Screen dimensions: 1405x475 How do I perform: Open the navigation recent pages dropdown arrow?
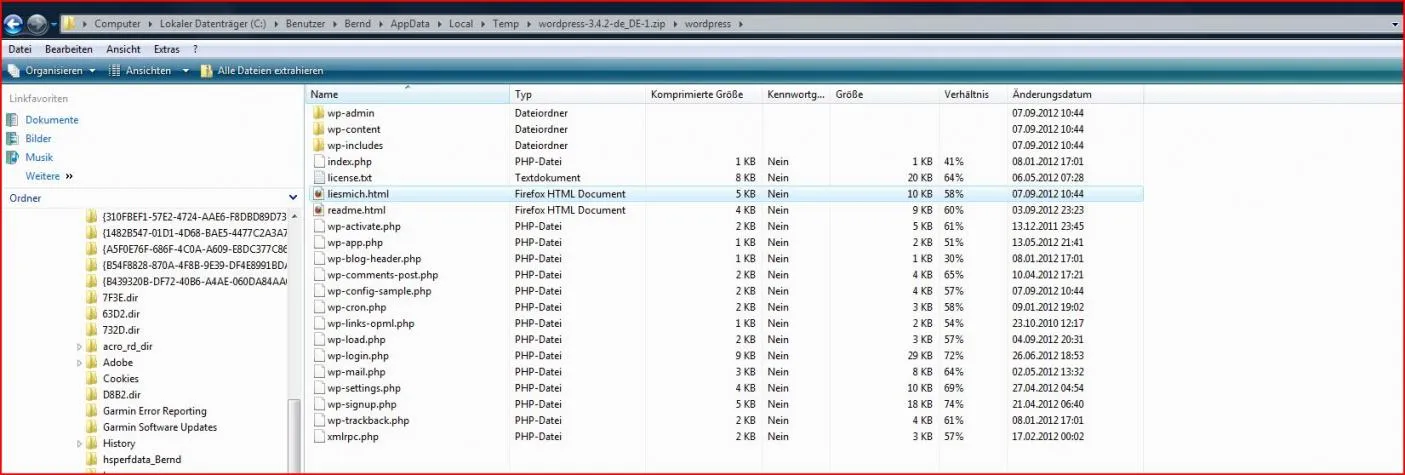tap(54, 23)
